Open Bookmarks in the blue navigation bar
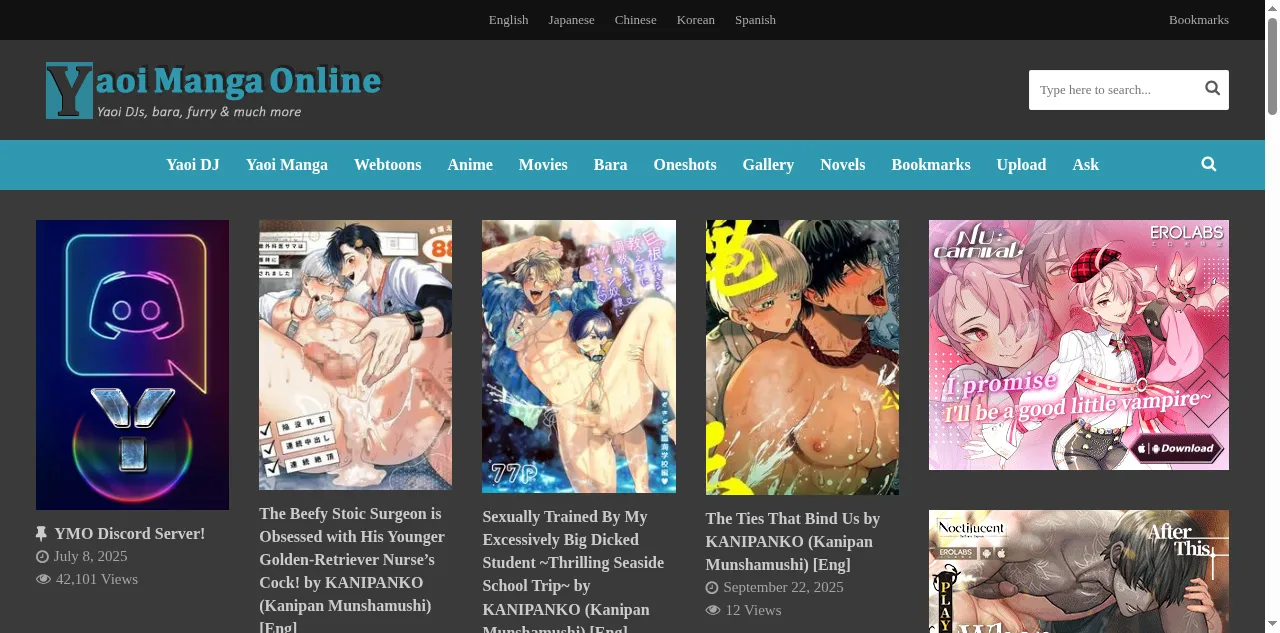This screenshot has width=1280, height=633. (x=931, y=165)
